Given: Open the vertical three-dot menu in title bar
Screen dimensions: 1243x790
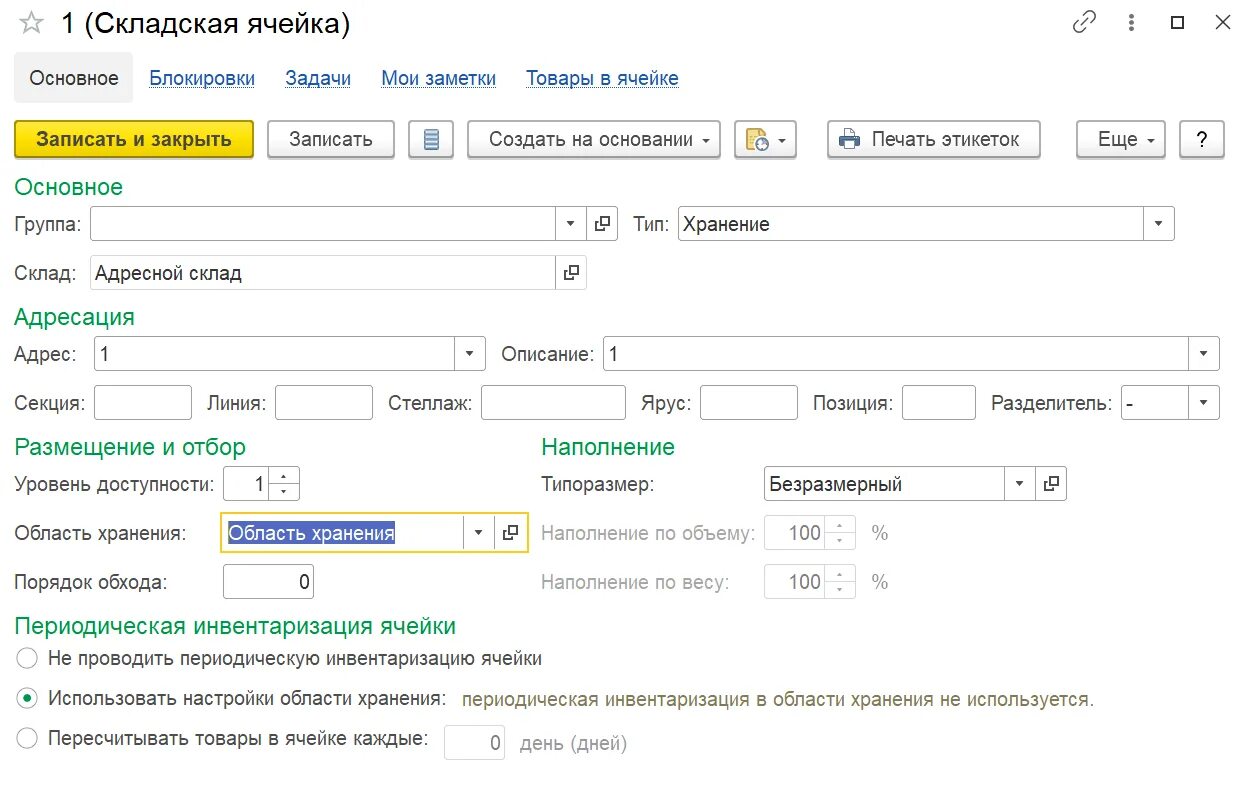Looking at the screenshot, I should pos(1131,23).
